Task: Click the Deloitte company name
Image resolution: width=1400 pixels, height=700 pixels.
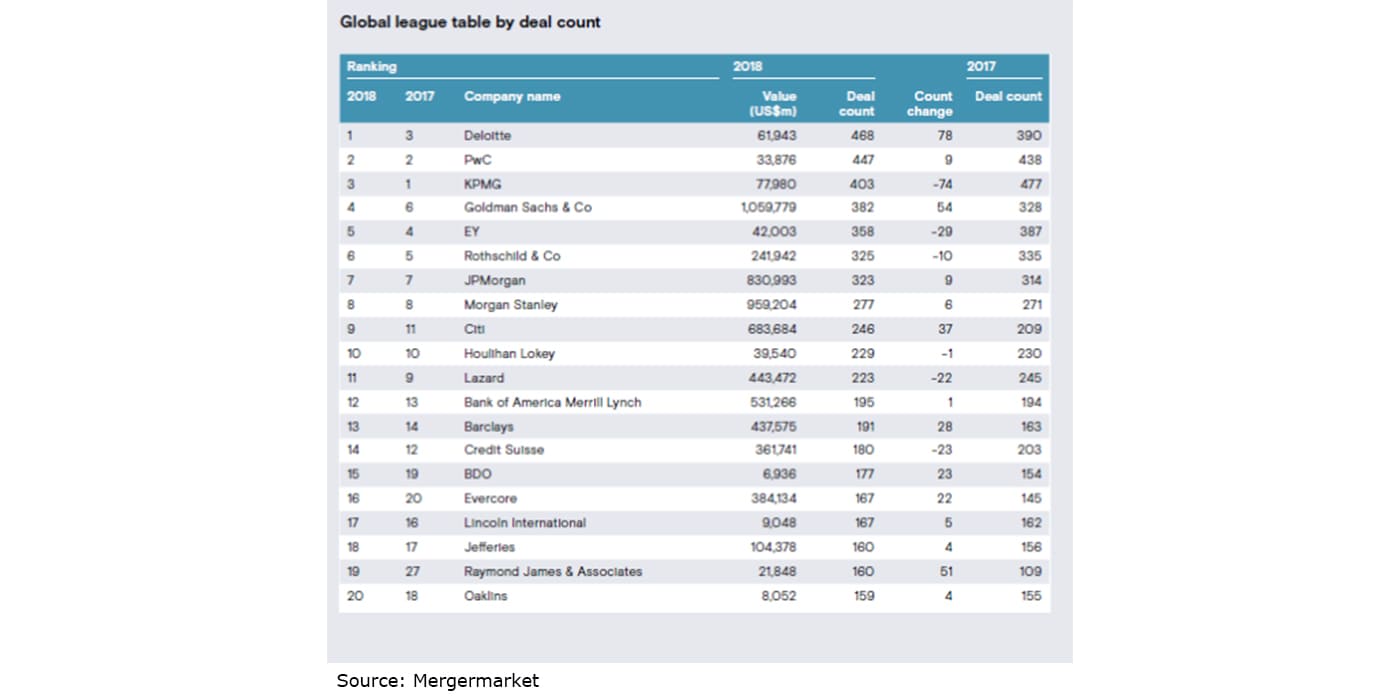Action: (x=488, y=135)
